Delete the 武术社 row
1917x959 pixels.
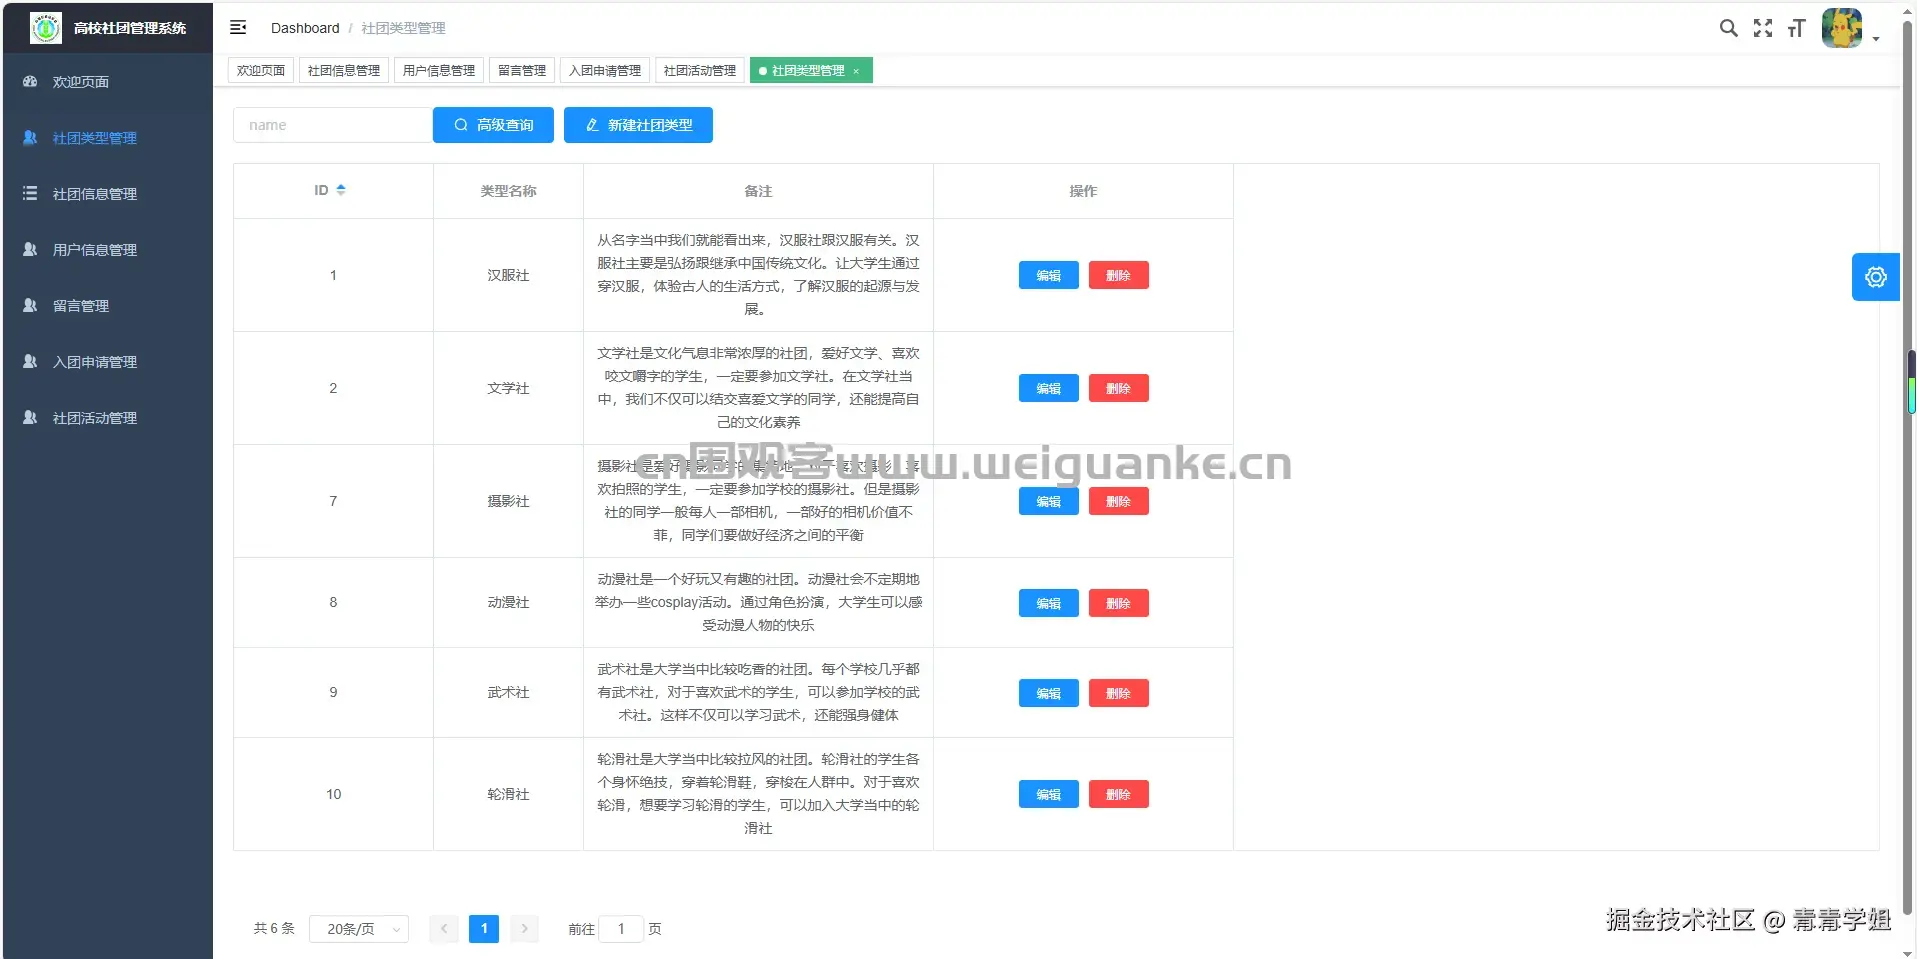[1118, 693]
